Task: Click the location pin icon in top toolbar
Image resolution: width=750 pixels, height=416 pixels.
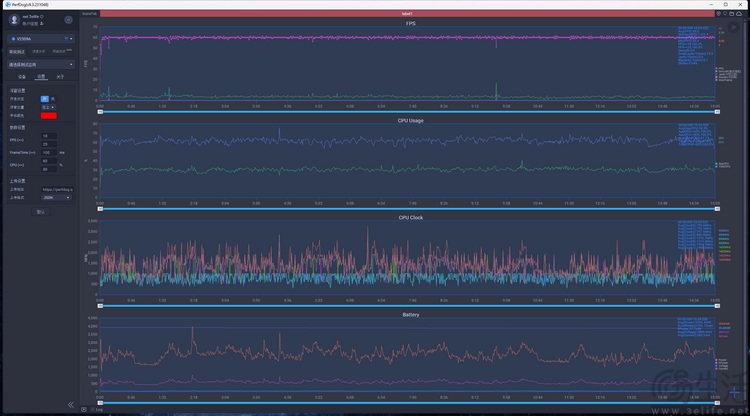Action: tap(718, 13)
